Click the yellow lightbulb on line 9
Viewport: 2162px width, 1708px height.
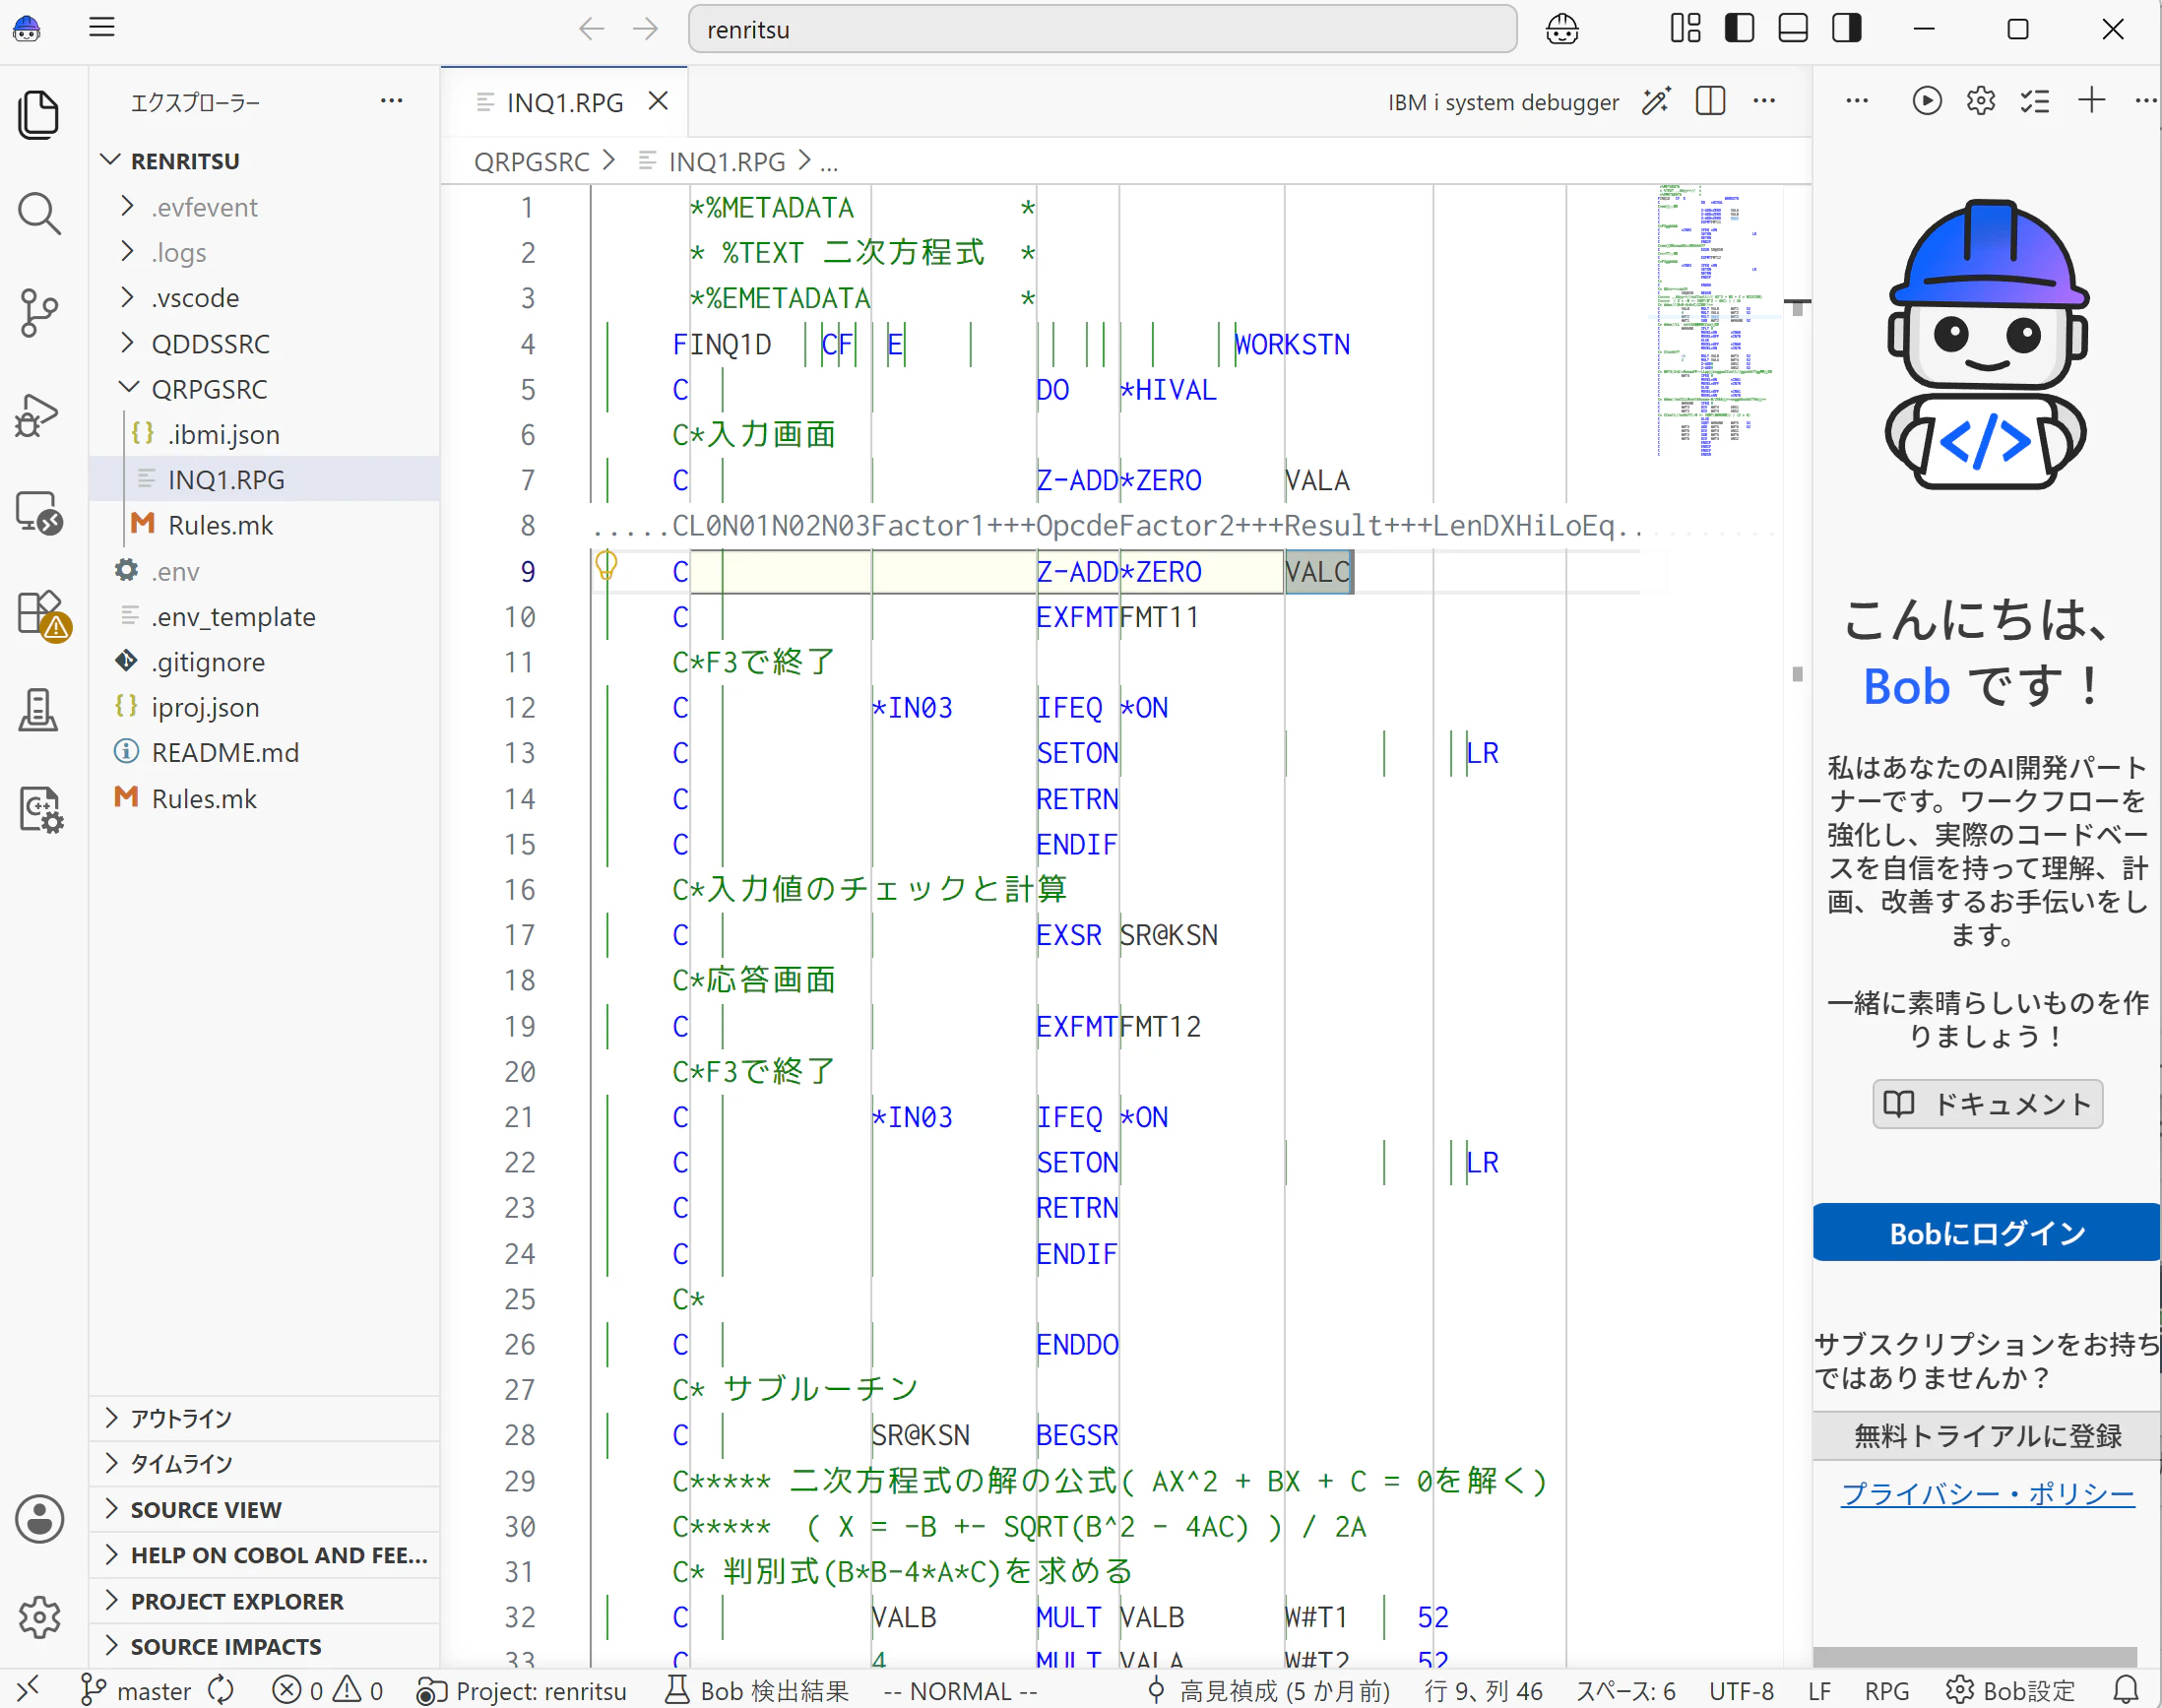pos(606,566)
